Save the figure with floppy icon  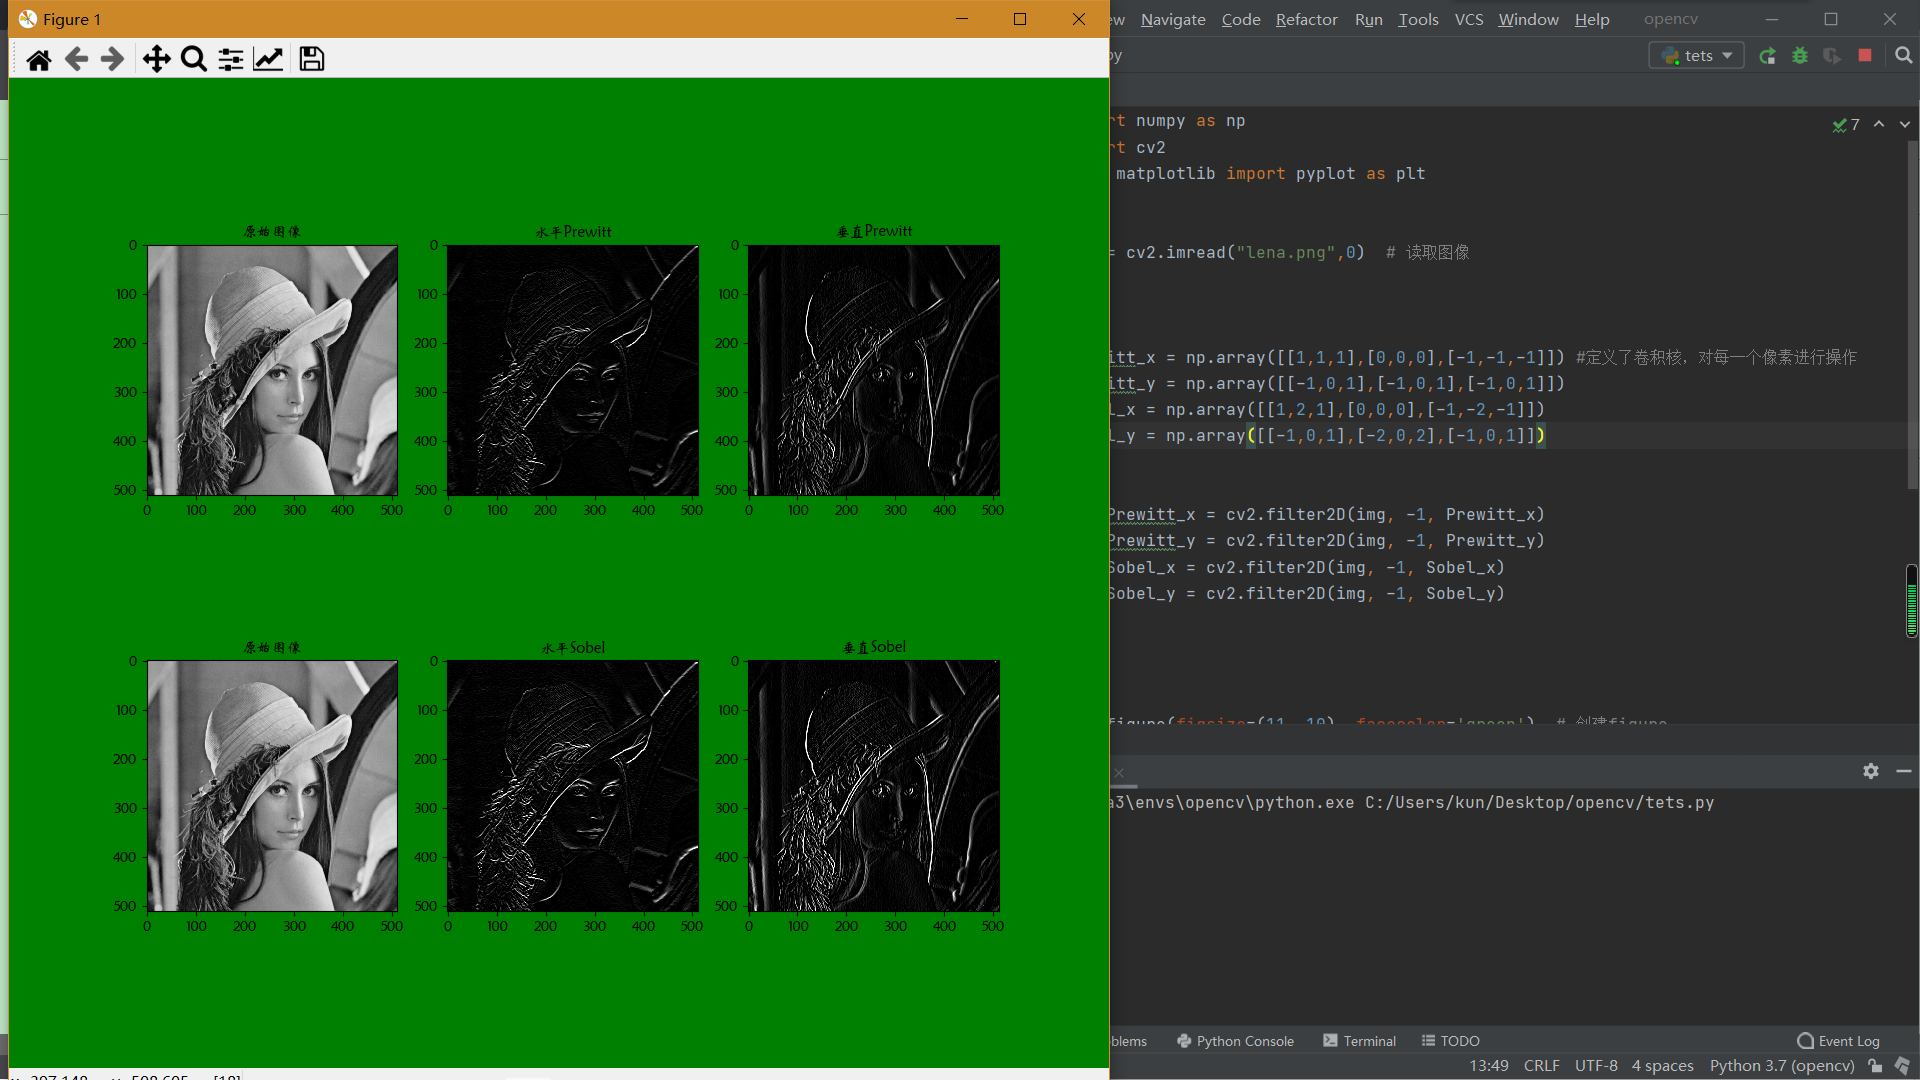(312, 60)
